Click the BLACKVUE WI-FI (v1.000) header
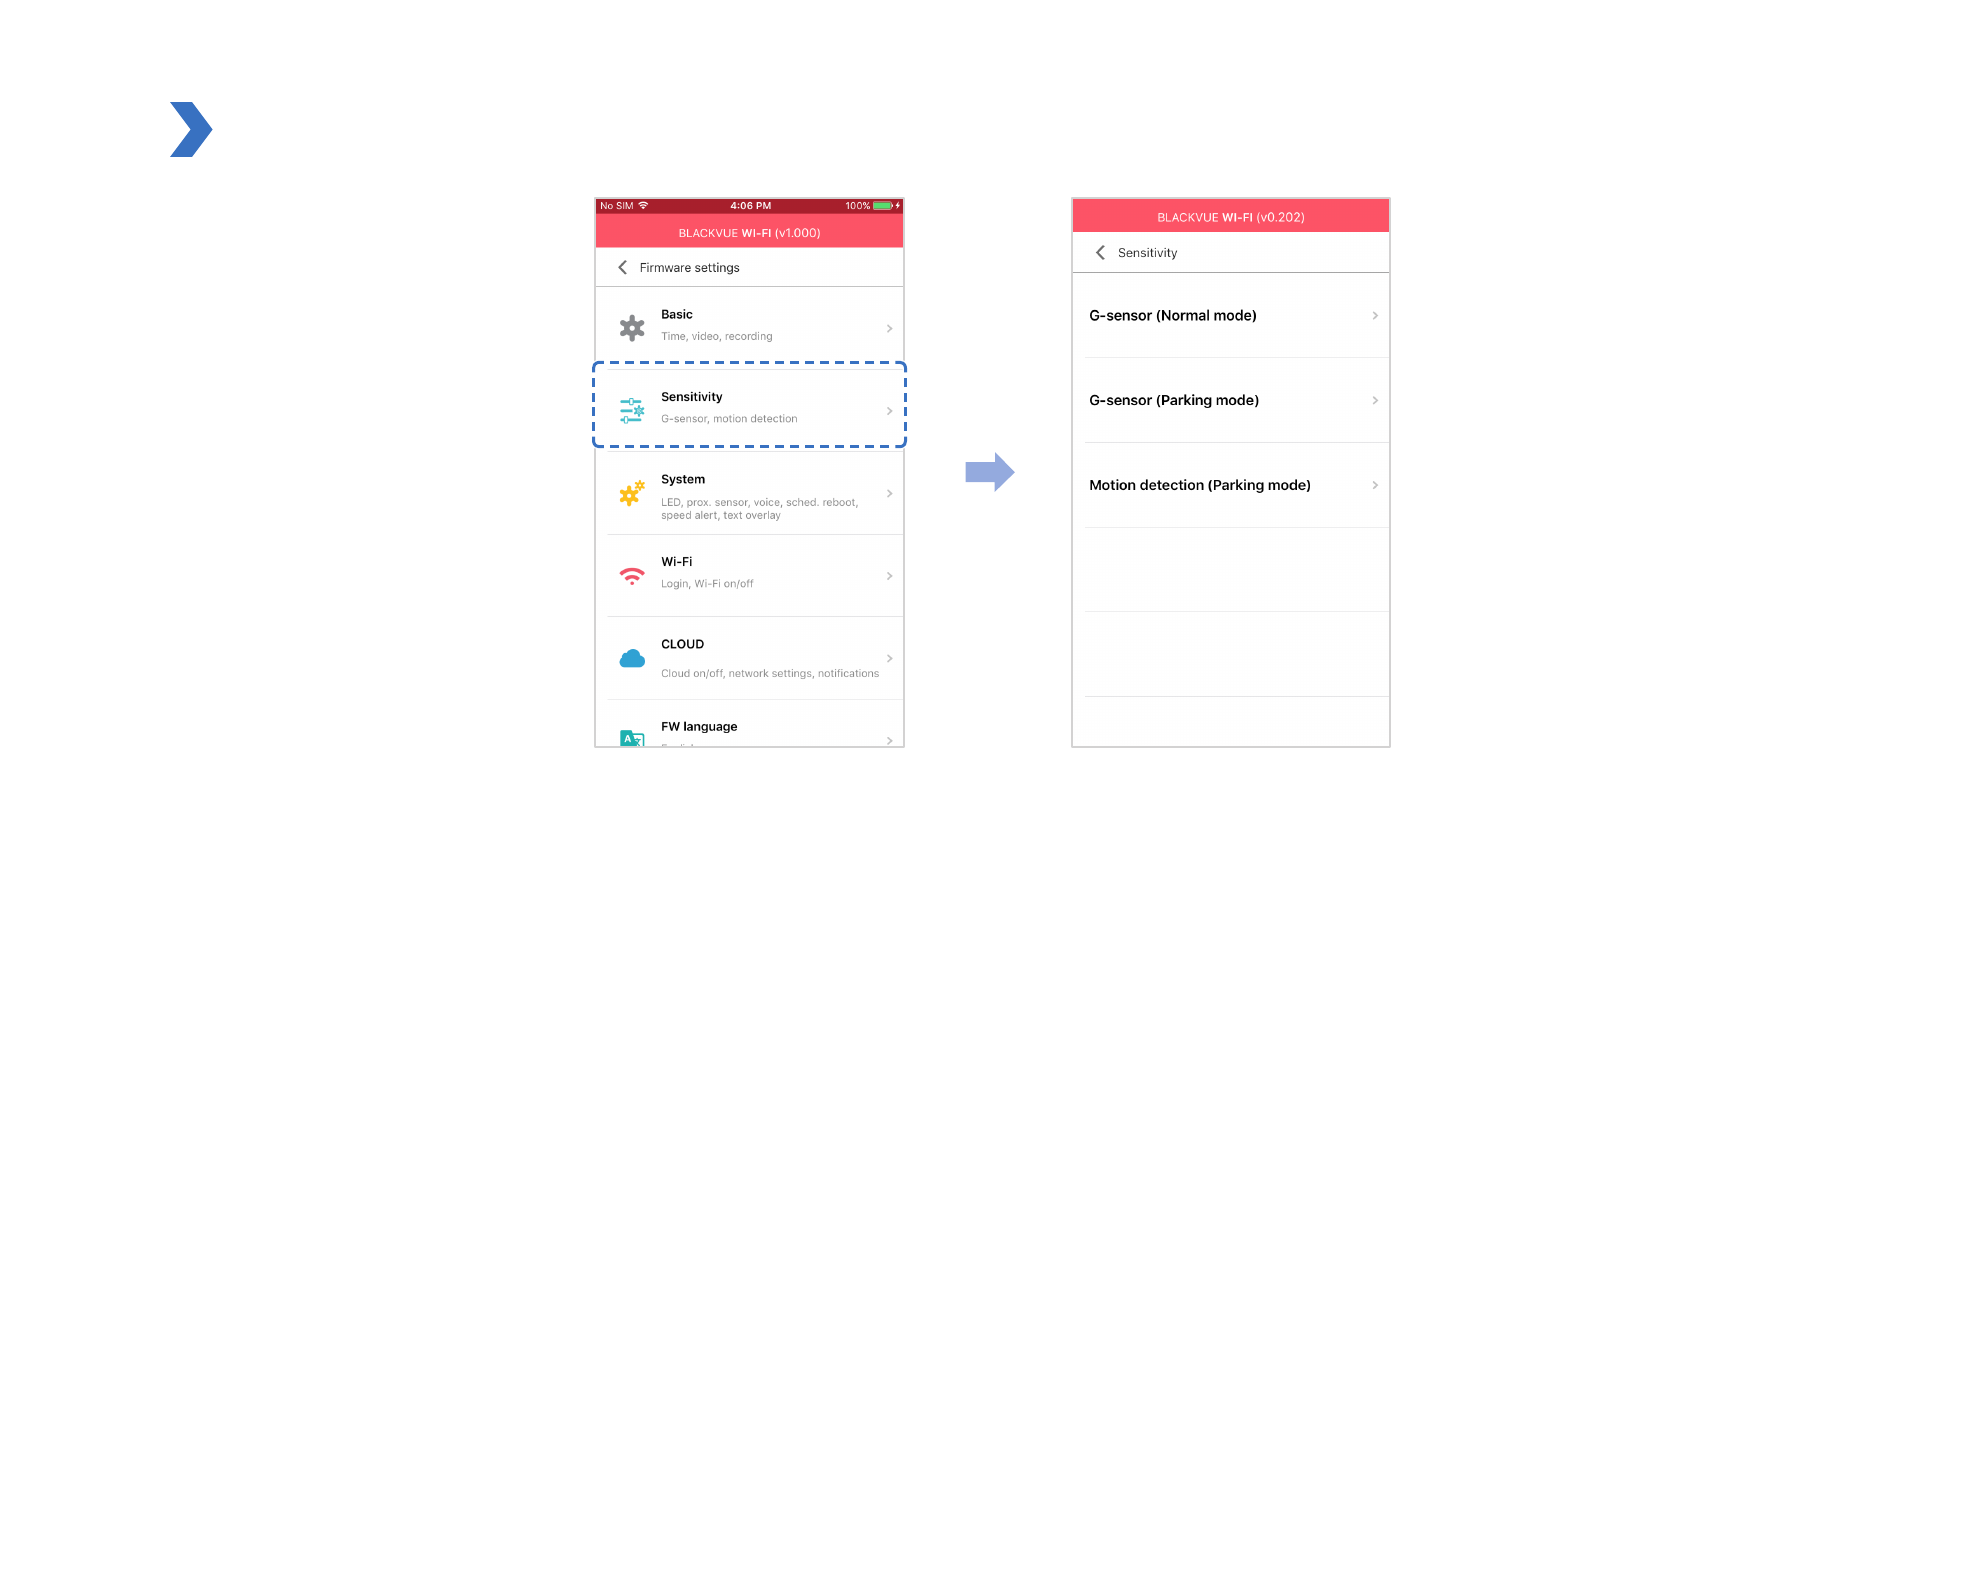Image resolution: width=1984 pixels, height=1587 pixels. 749,233
